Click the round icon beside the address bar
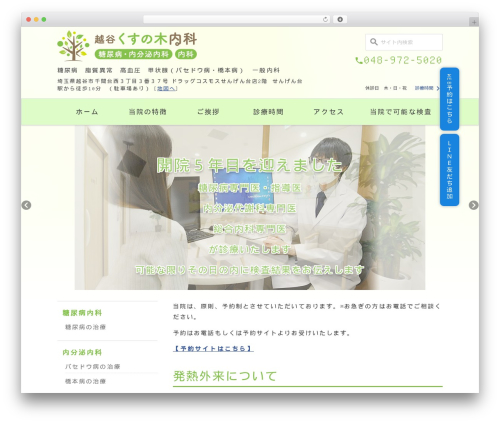This screenshot has height=423, width=500. [x=340, y=19]
